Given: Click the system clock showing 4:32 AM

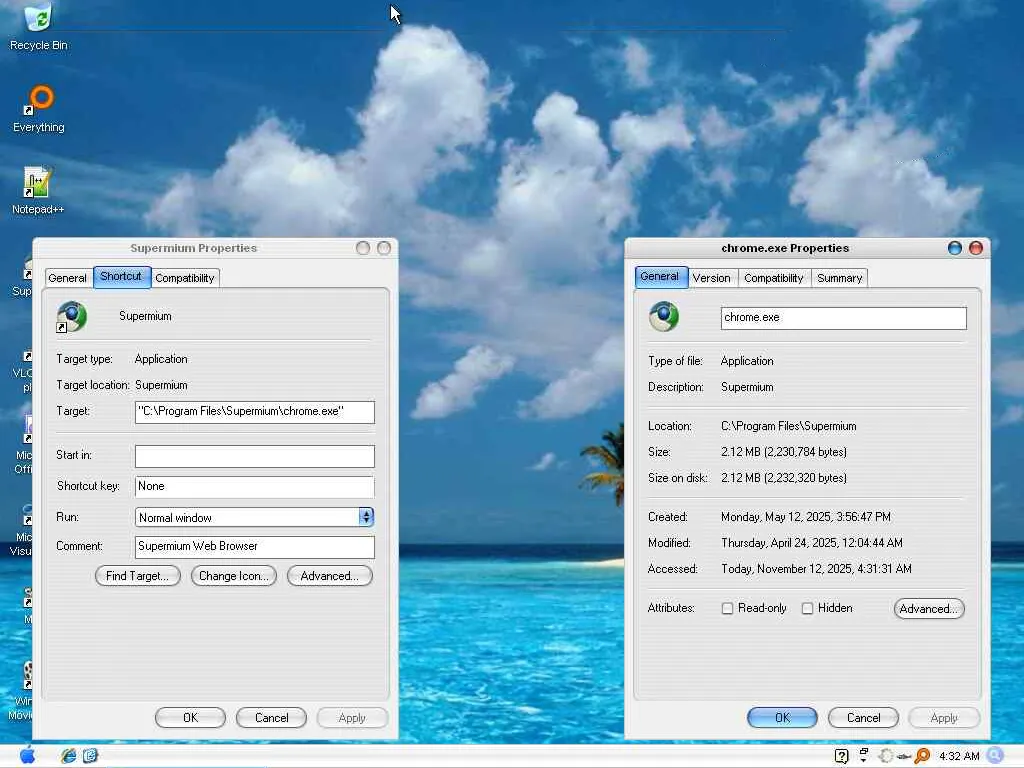Looking at the screenshot, I should tap(959, 756).
